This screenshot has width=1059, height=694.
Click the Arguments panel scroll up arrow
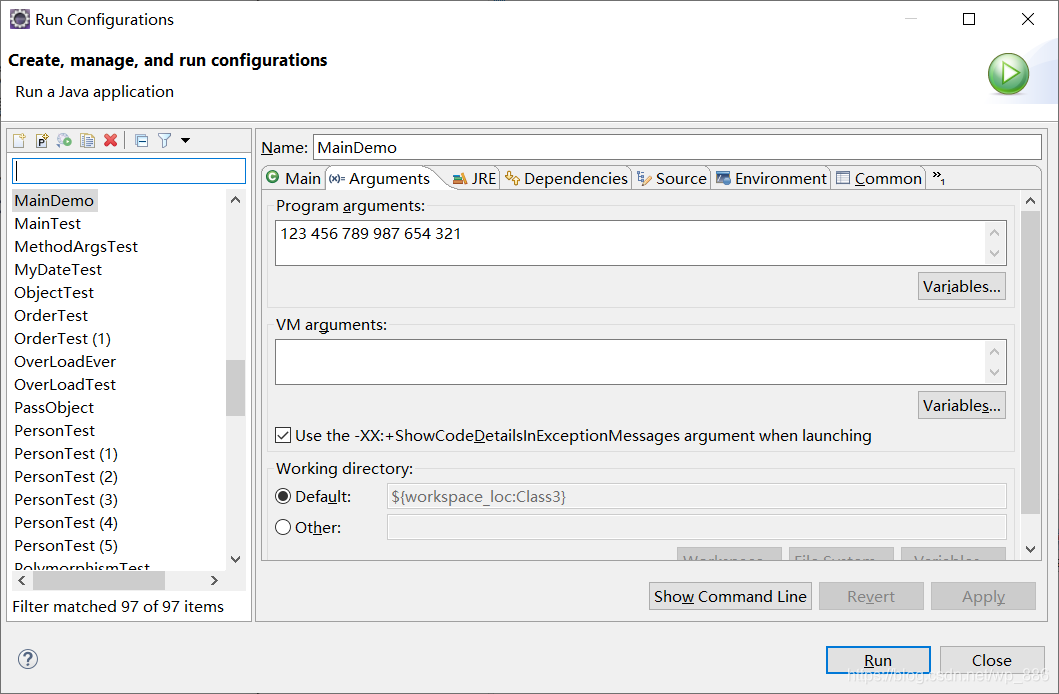[x=1030, y=201]
